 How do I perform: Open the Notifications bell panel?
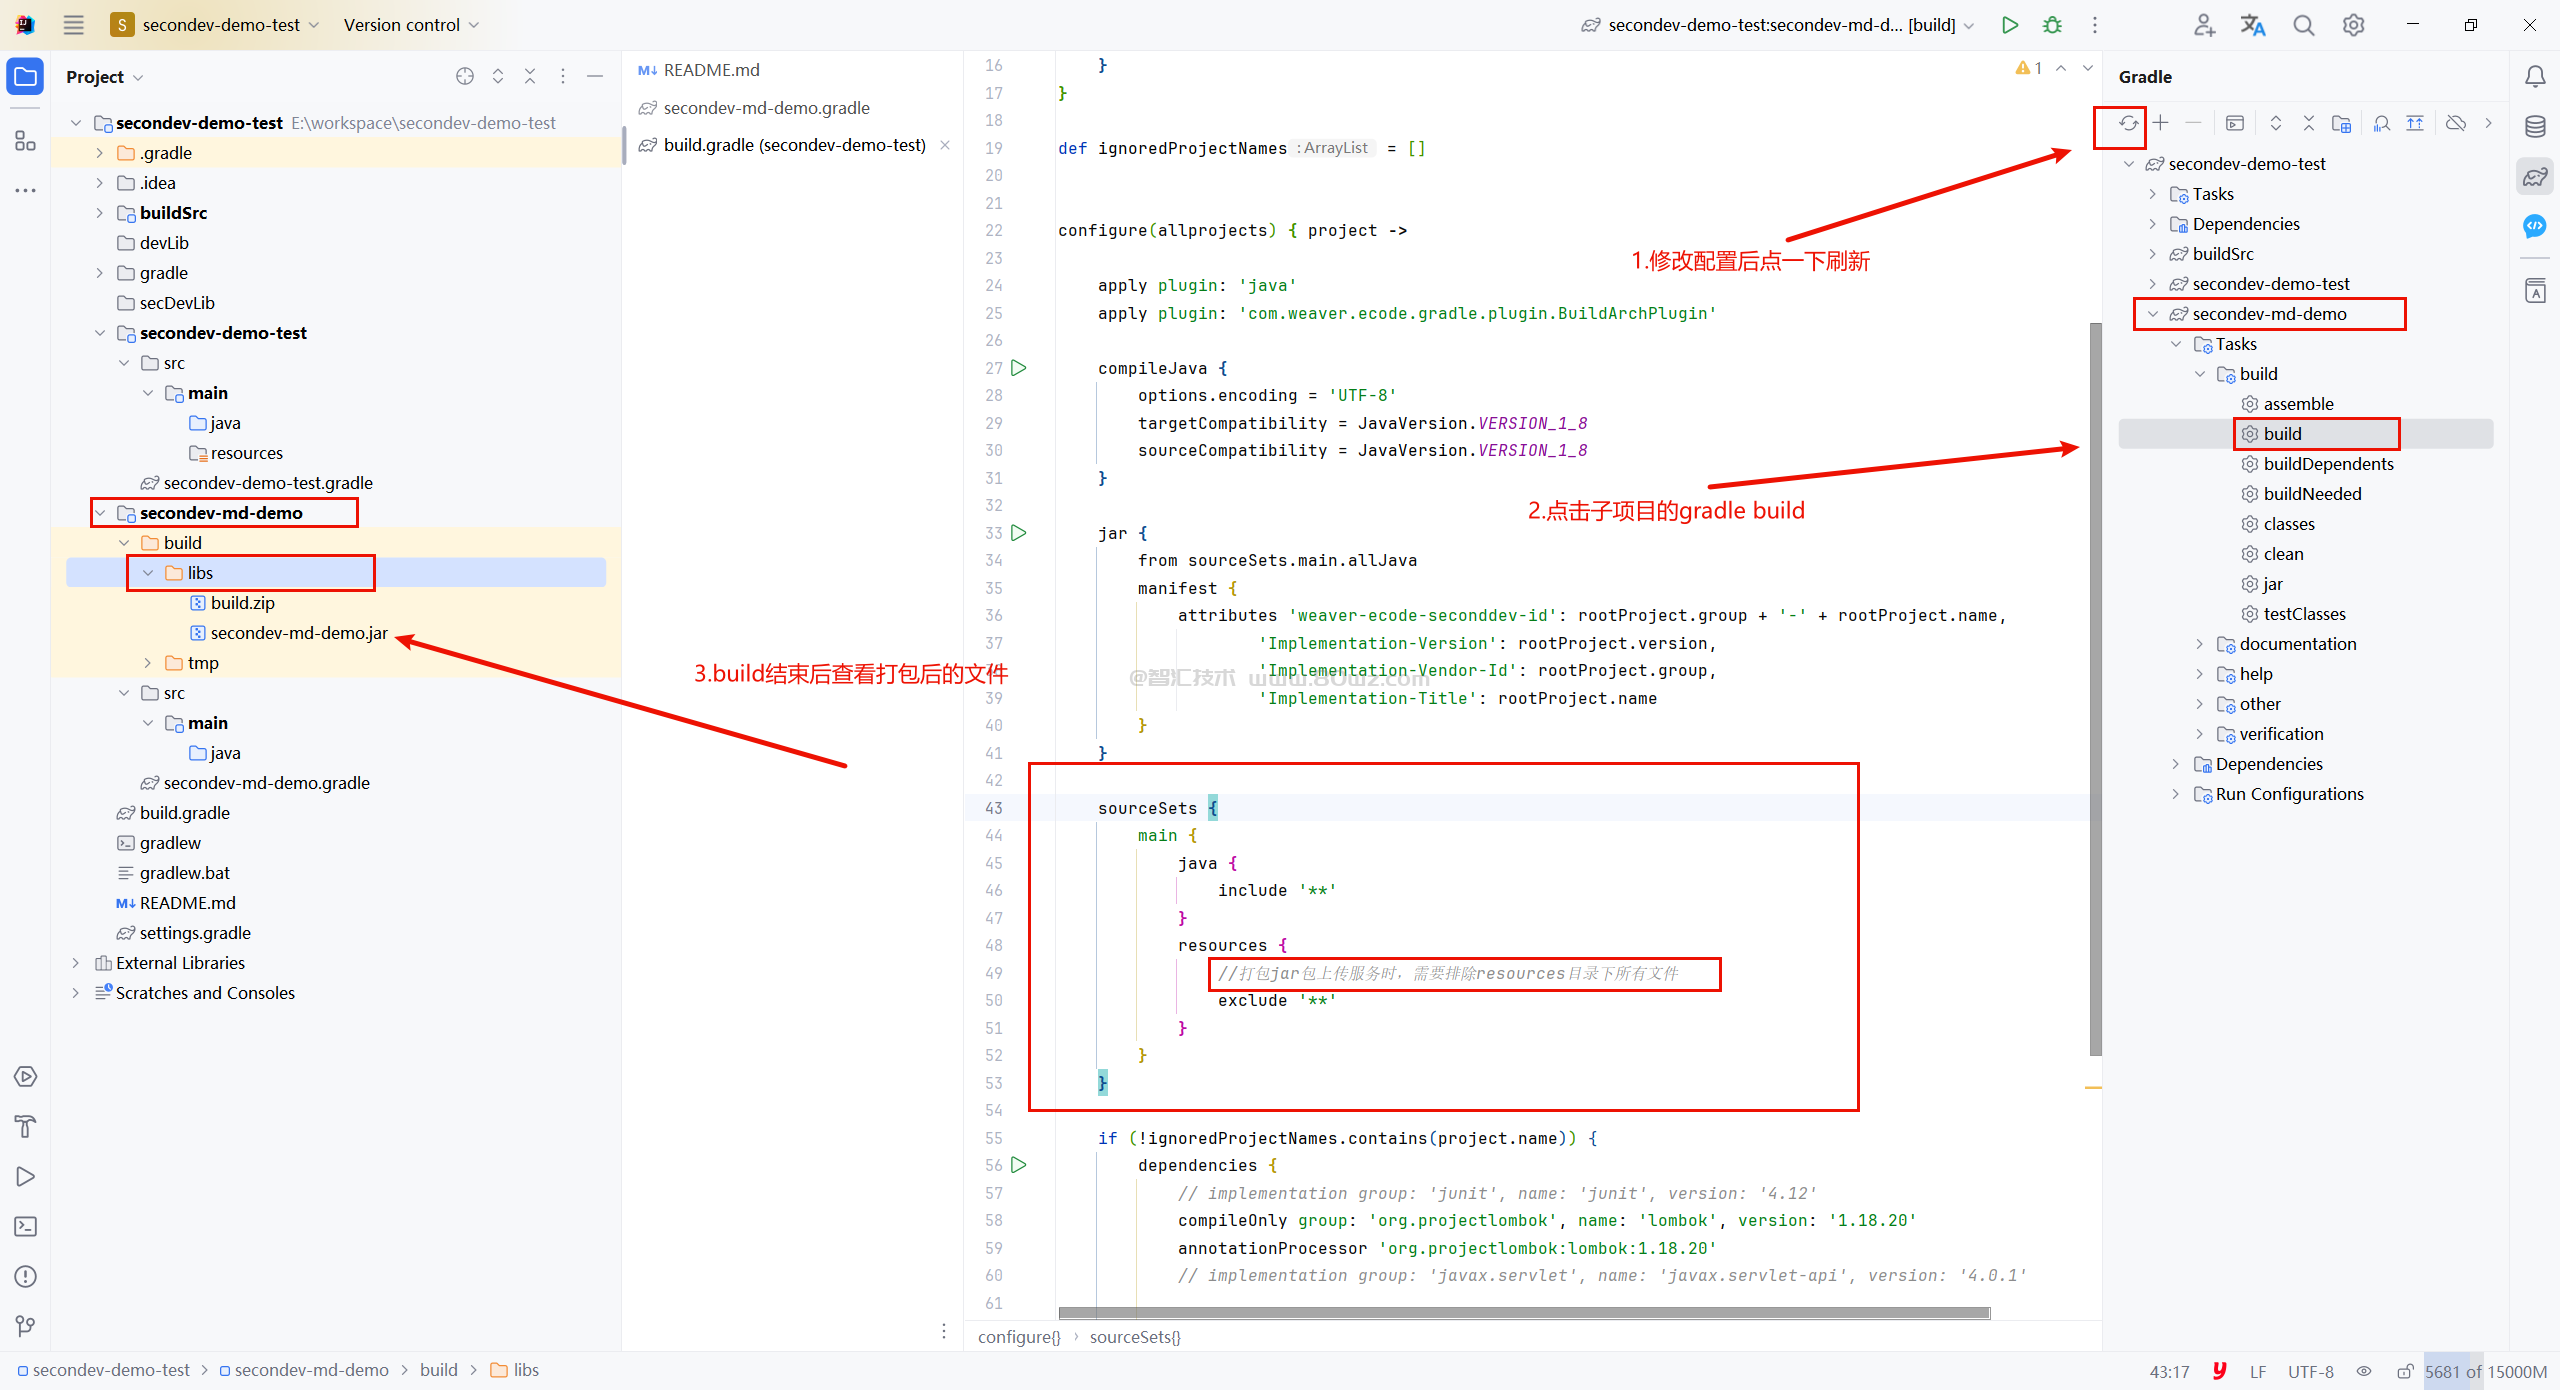(2535, 77)
